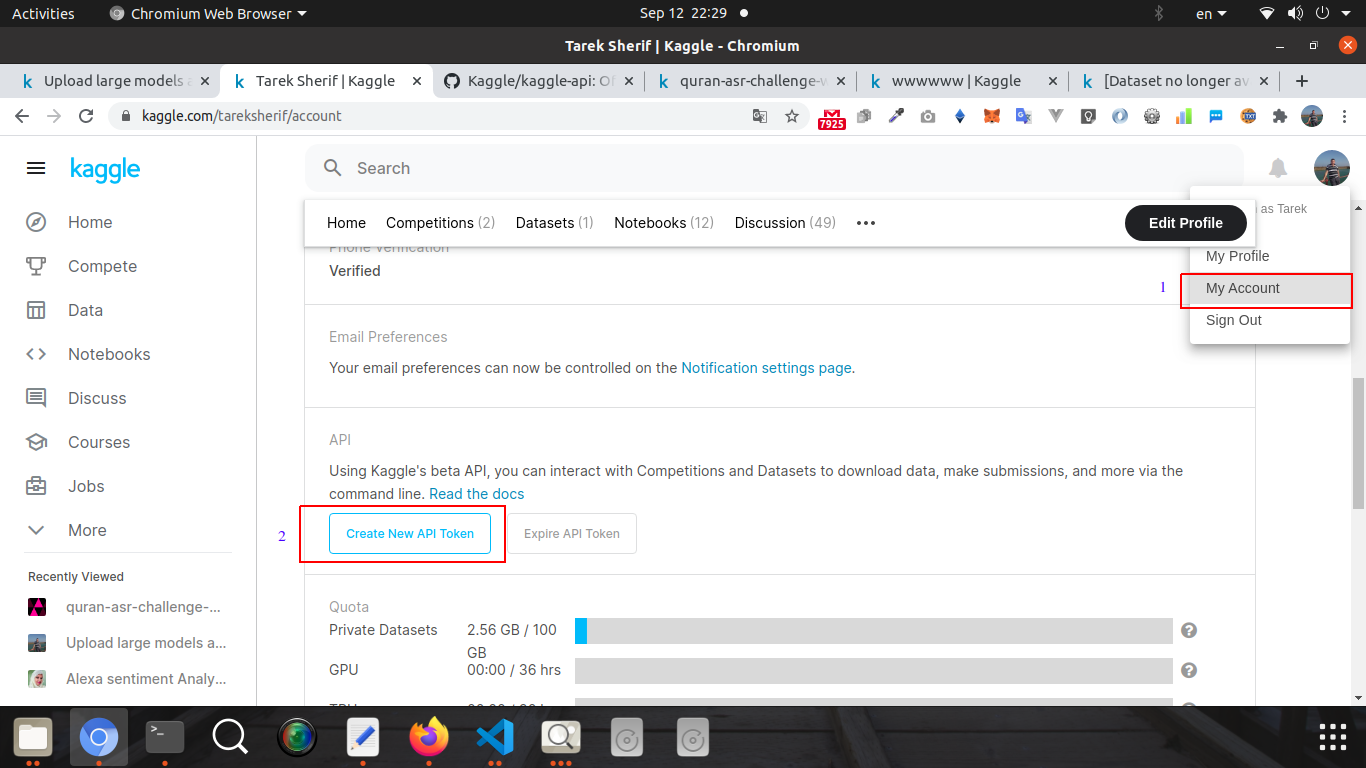
Task: Open recently viewed Upload large models item
Action: pos(128,643)
